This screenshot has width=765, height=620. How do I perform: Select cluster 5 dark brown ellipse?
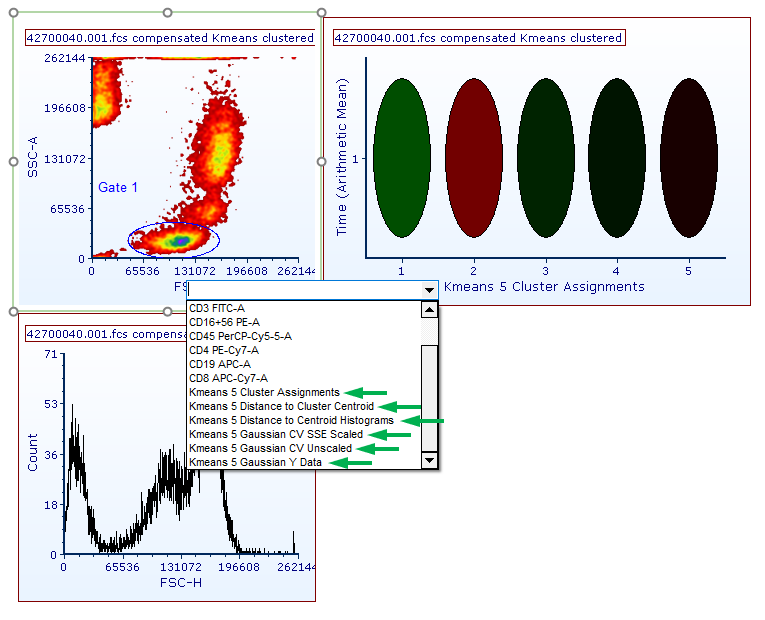pos(688,158)
